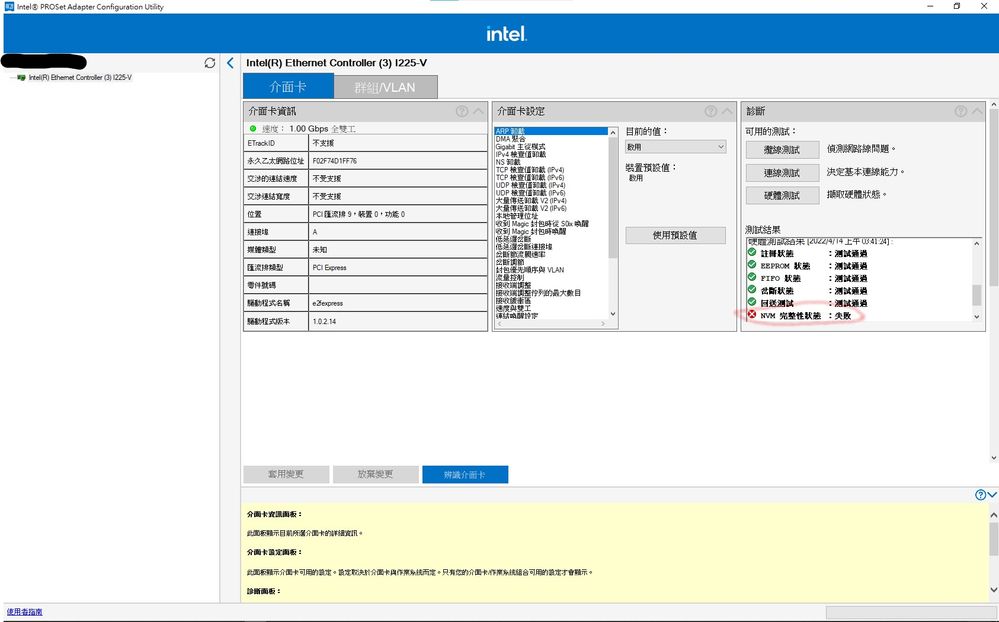This screenshot has height=622, width=999.
Task: Click the back arrow beside the adapter title
Action: coord(230,62)
